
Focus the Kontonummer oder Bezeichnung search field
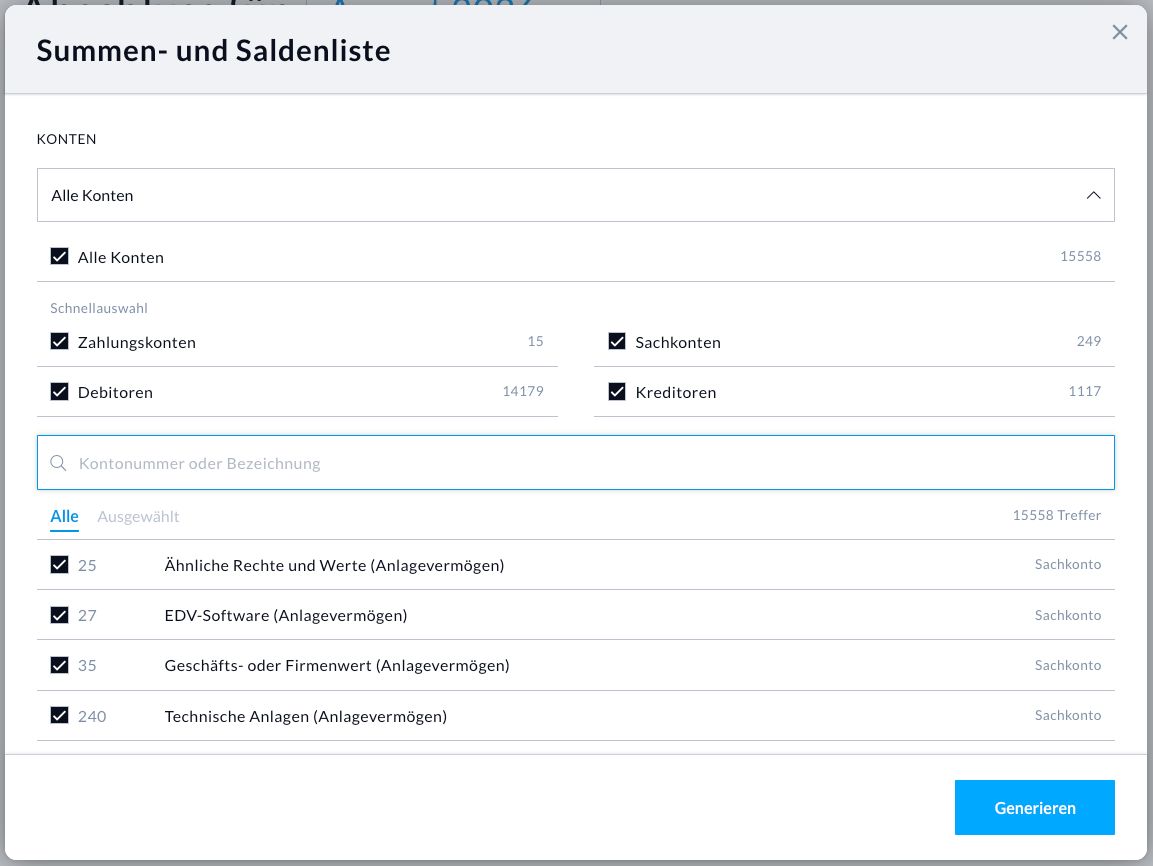pos(576,462)
